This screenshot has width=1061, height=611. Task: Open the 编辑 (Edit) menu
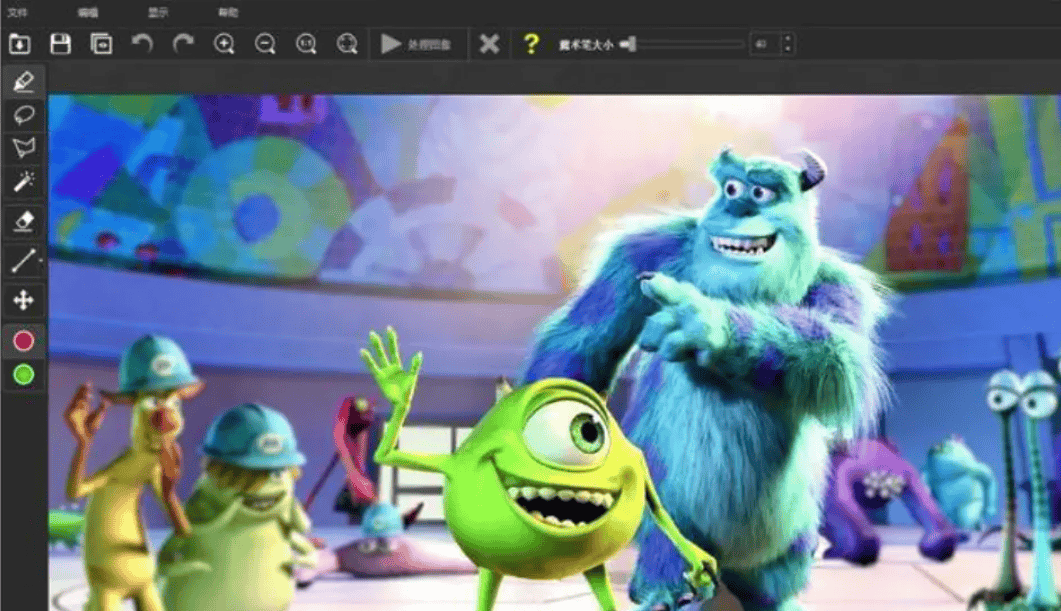[88, 12]
